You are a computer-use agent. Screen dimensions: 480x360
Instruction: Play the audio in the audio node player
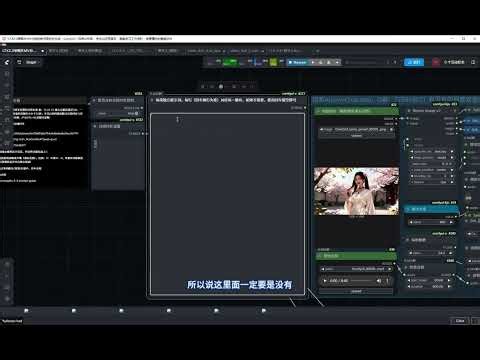(325, 281)
